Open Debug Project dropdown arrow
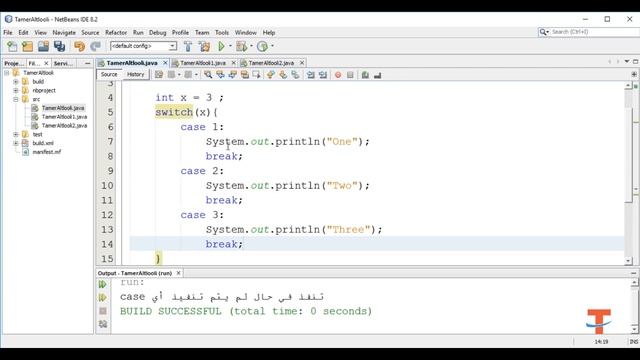This screenshot has width=640, height=360. [x=251, y=46]
